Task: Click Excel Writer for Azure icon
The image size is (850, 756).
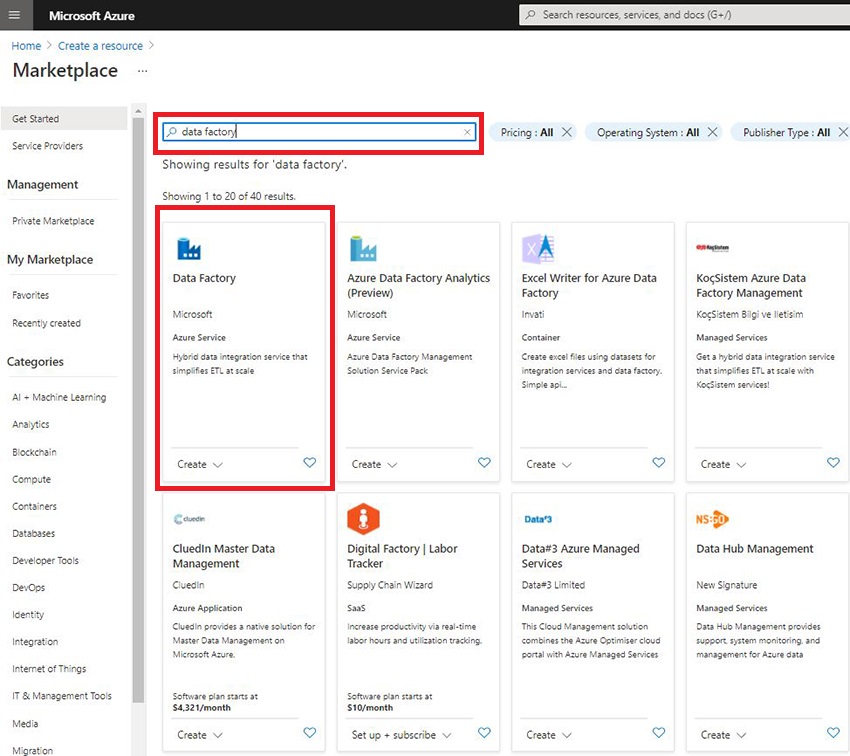Action: 538,248
